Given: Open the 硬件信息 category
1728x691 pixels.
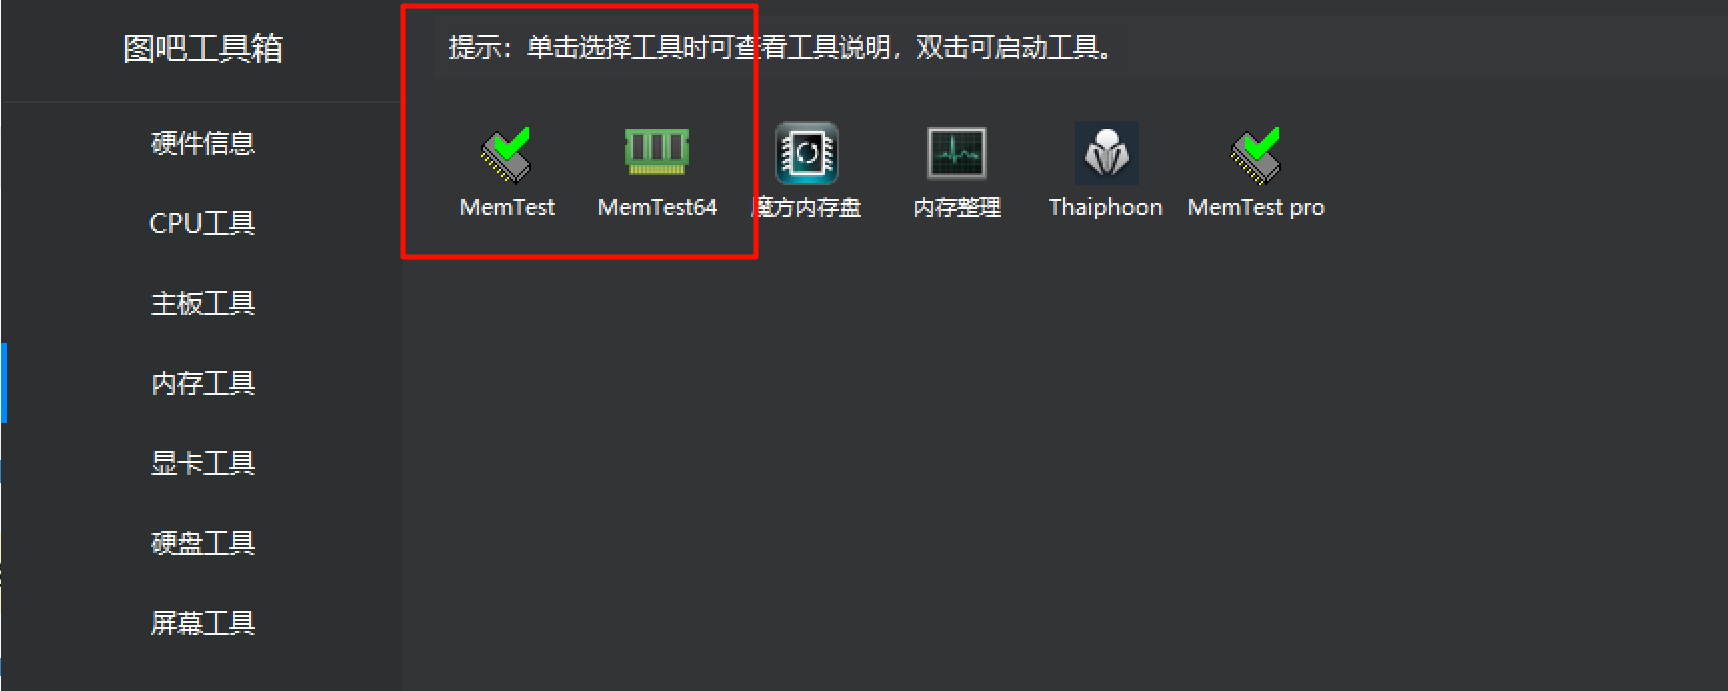Looking at the screenshot, I should coord(203,143).
